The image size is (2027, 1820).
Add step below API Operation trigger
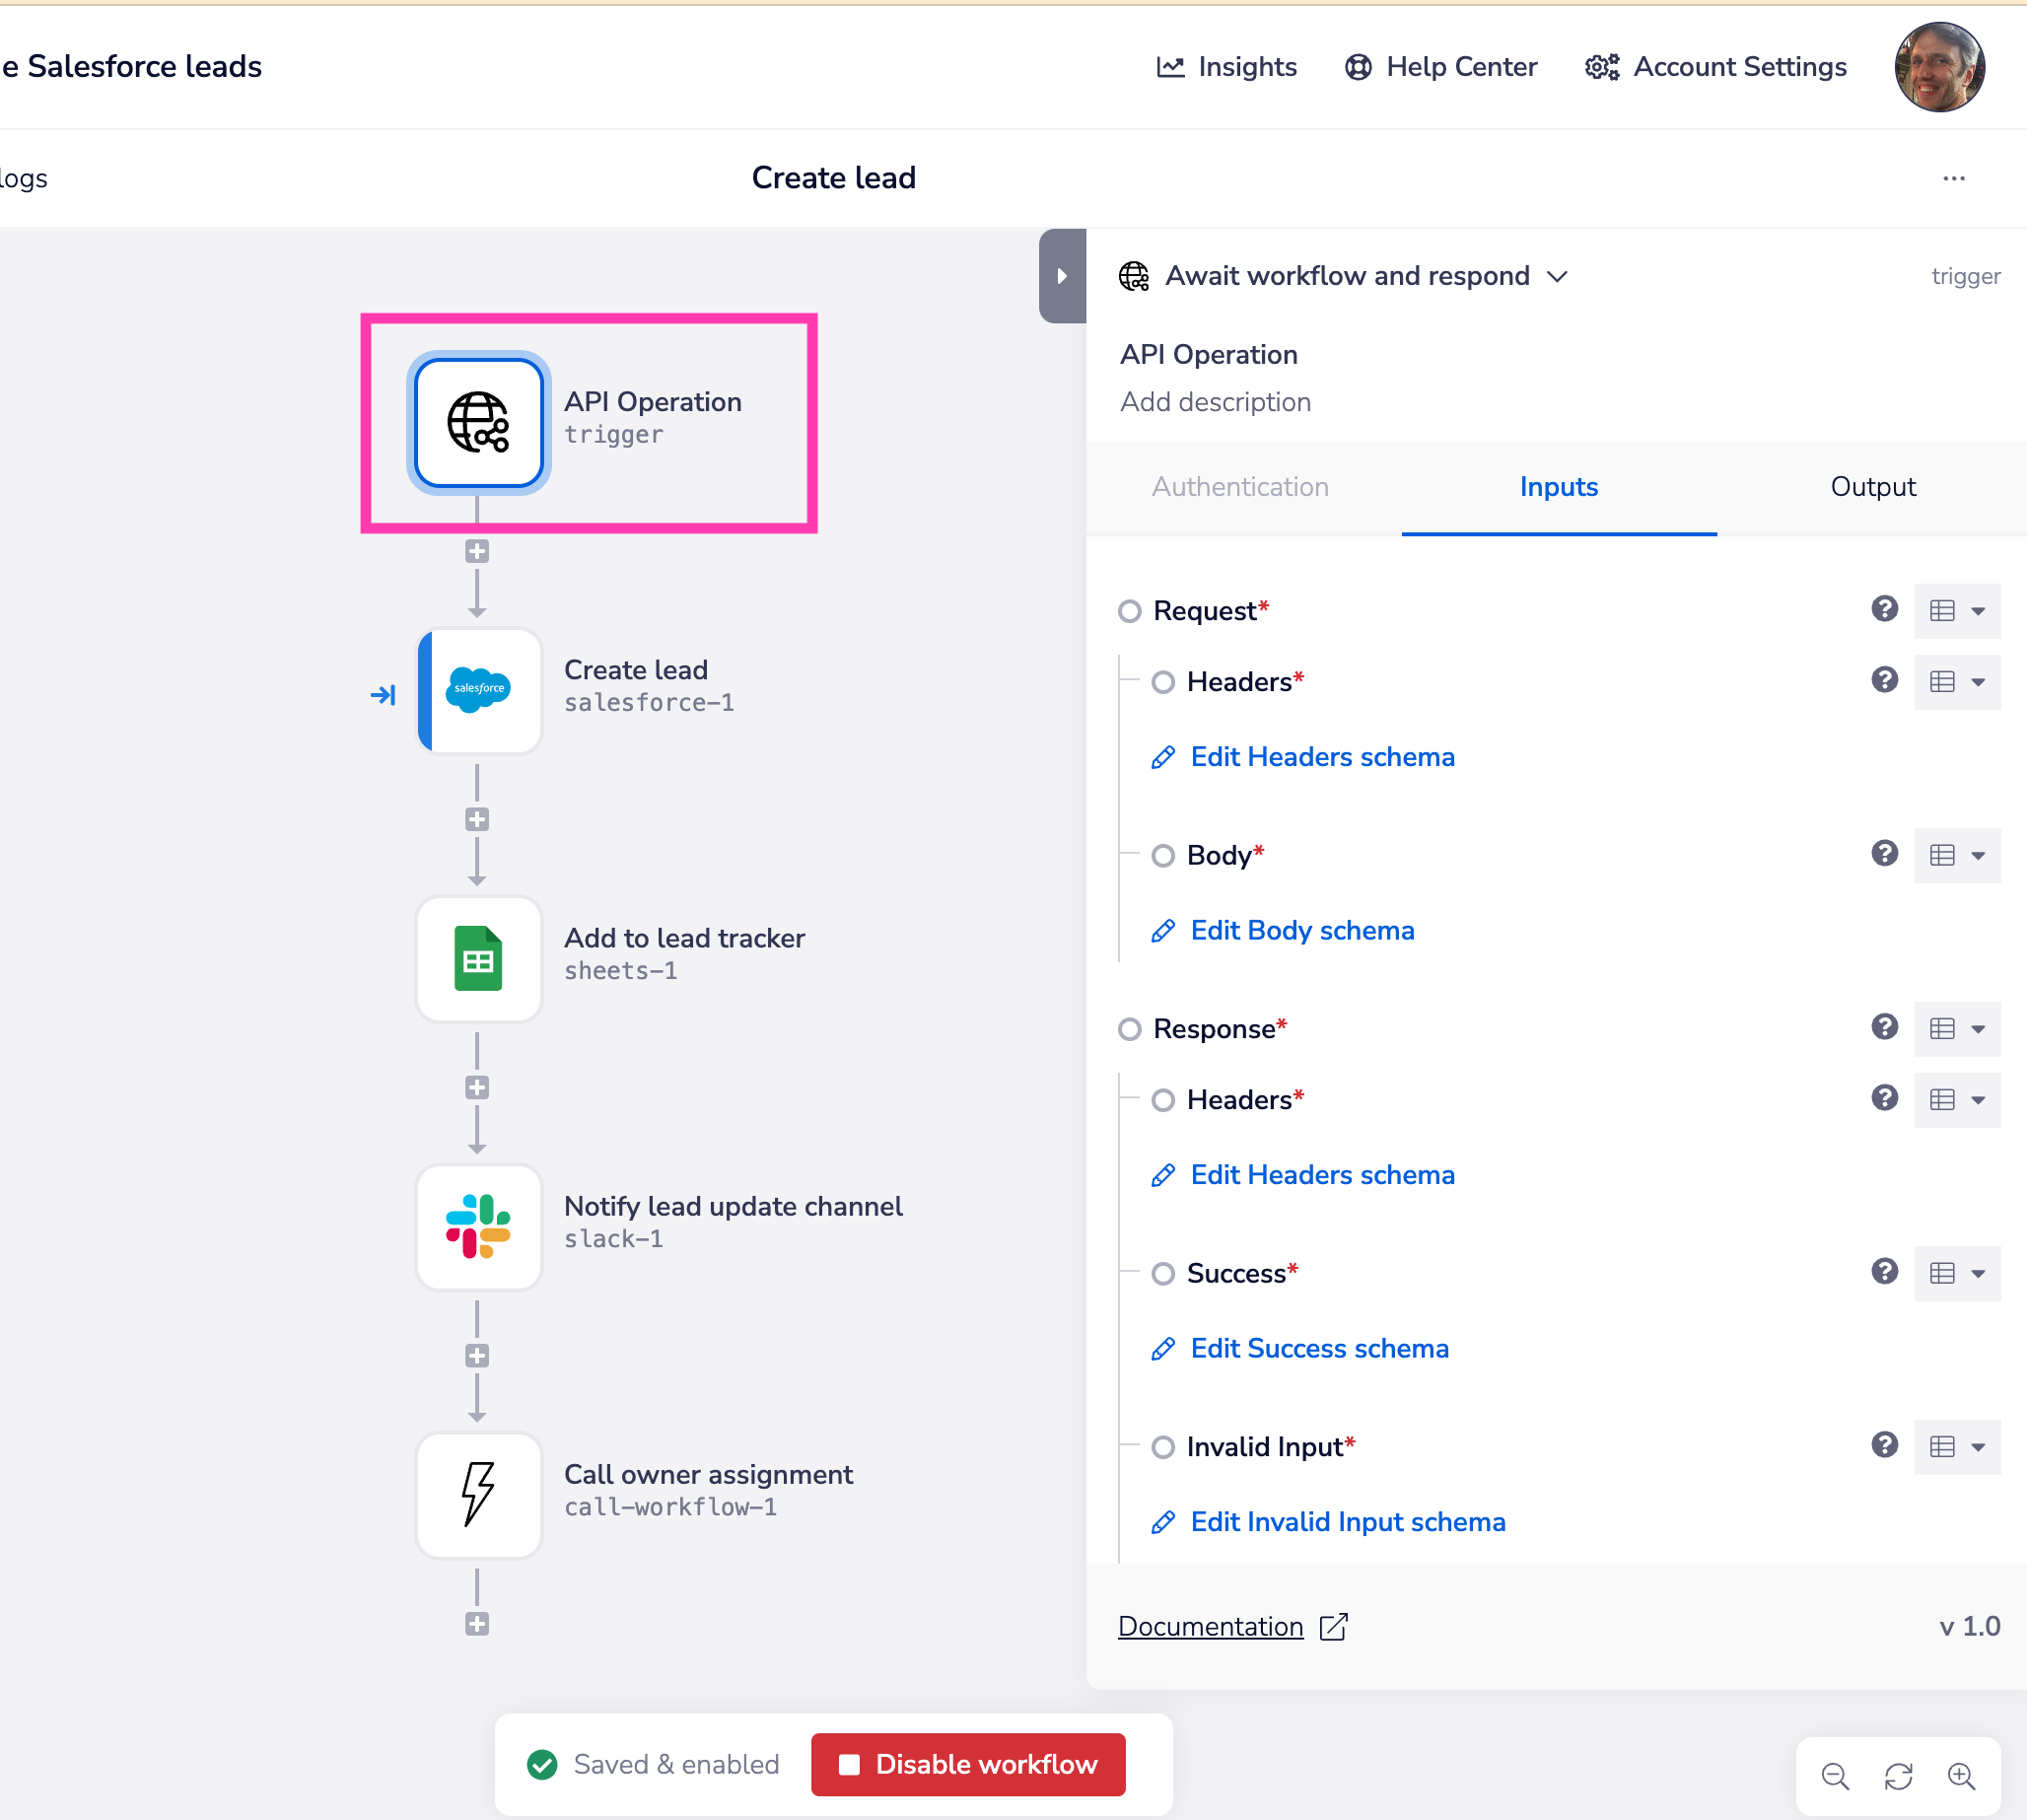(477, 551)
